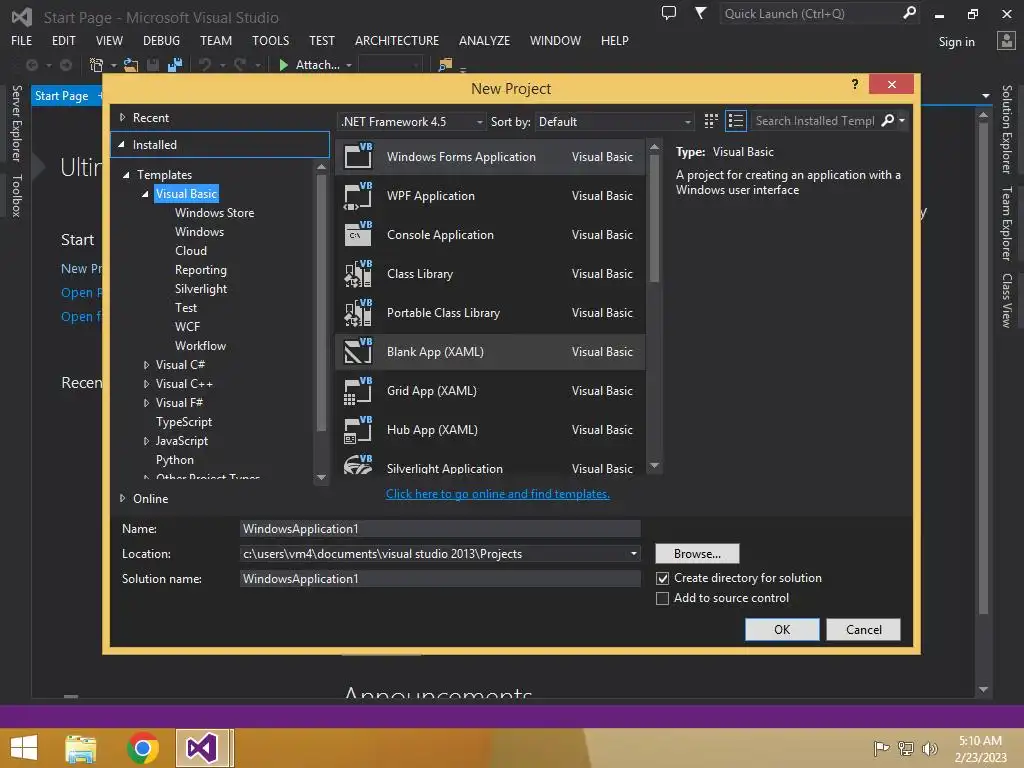Open the FILE menu
The image size is (1024, 768).
(22, 40)
